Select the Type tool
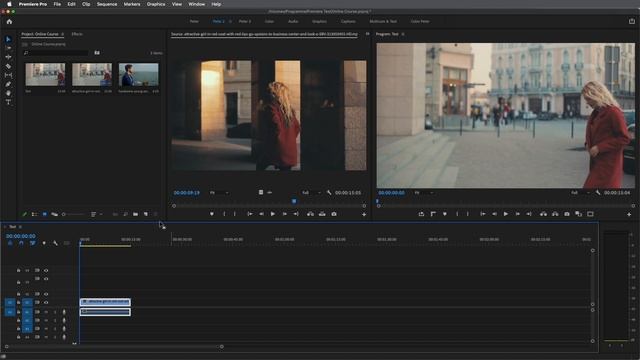 (8, 102)
